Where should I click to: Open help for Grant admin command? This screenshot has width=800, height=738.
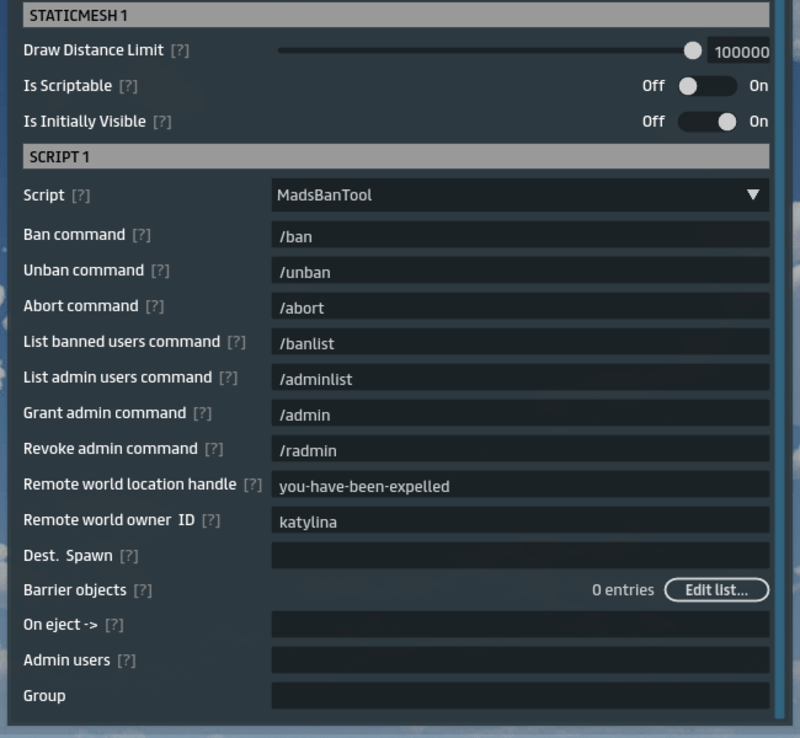point(203,413)
